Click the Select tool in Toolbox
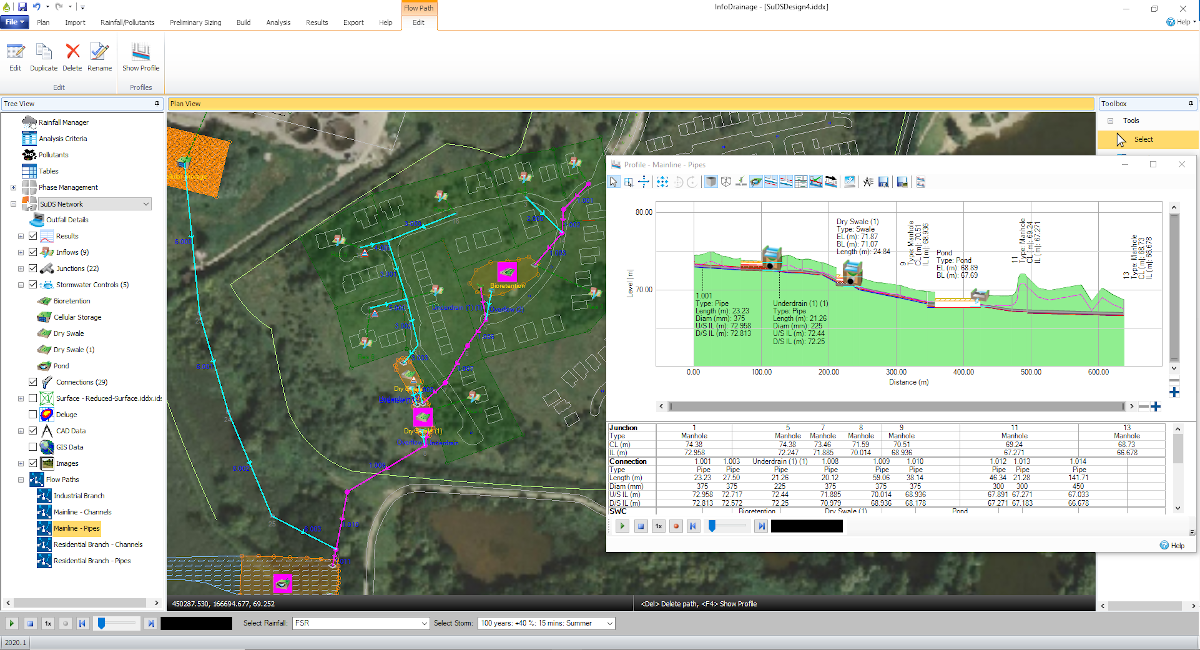The height and width of the screenshot is (650, 1200). click(1143, 140)
